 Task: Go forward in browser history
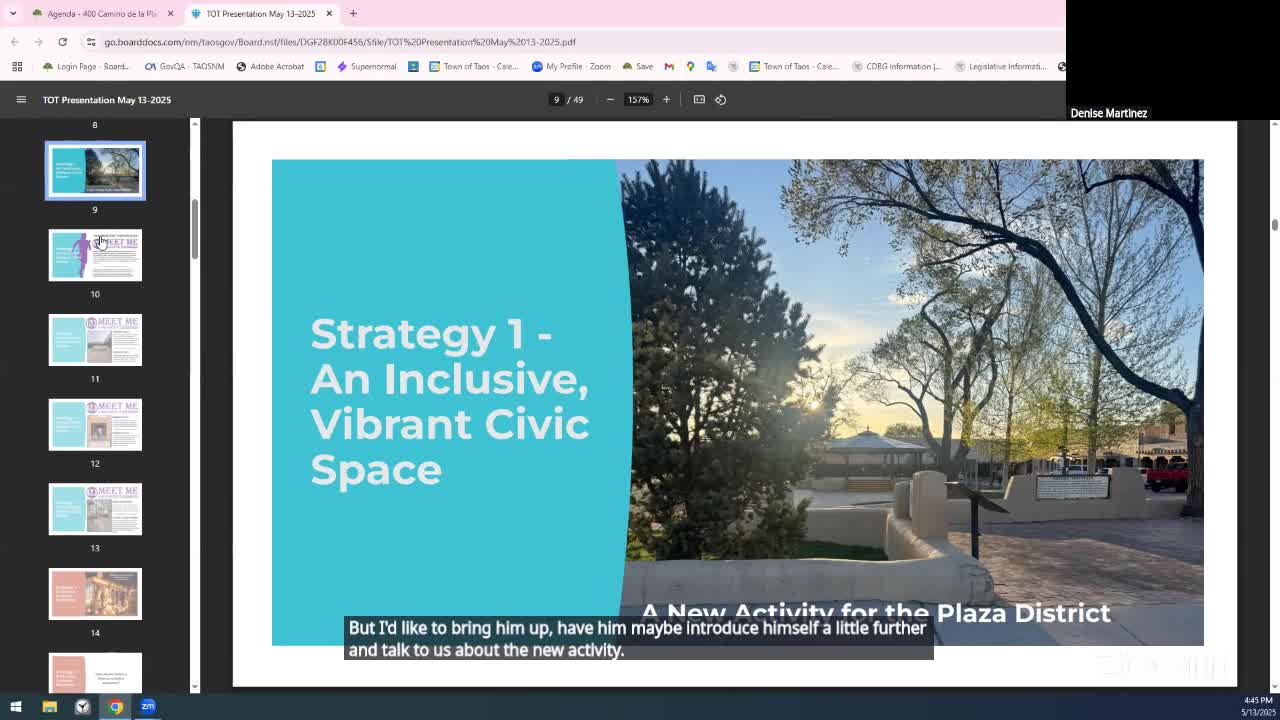[x=38, y=42]
